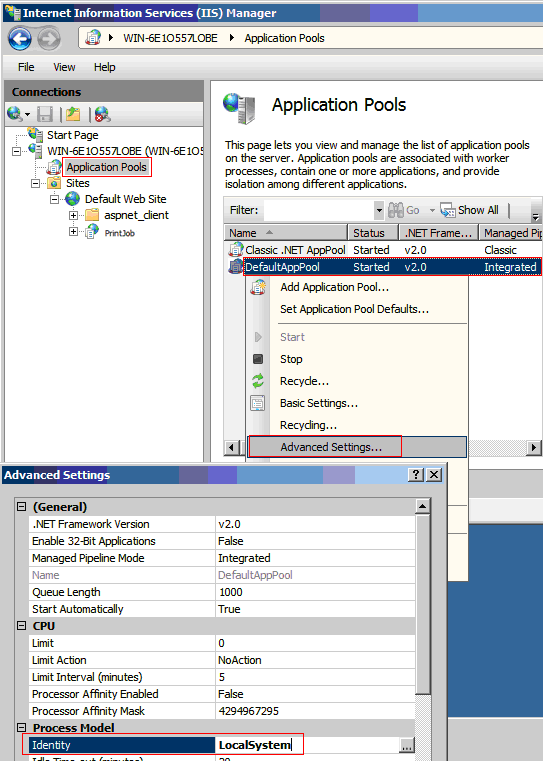Click inside the Filter text field
The image size is (543, 761).
[x=318, y=211]
